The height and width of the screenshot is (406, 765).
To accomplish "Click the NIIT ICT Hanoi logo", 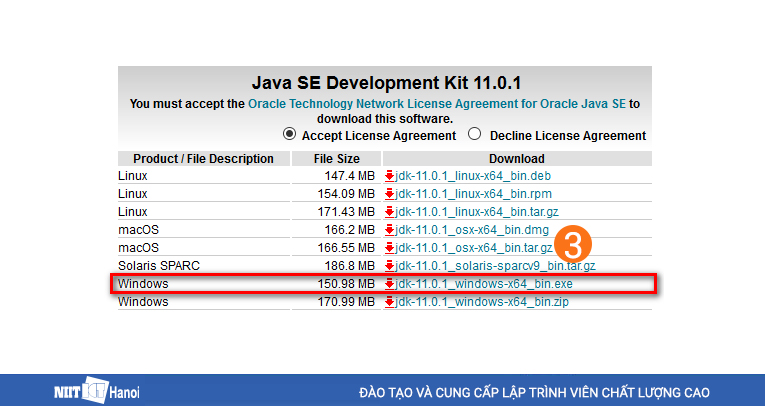I will click(97, 391).
